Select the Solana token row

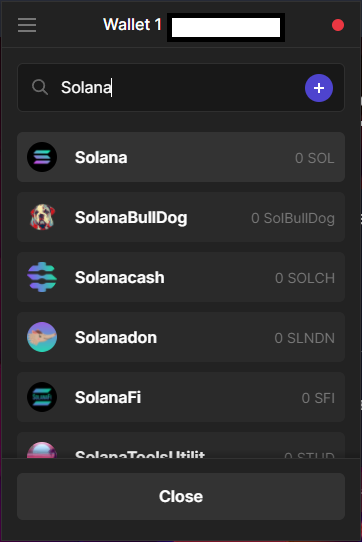pos(181,157)
